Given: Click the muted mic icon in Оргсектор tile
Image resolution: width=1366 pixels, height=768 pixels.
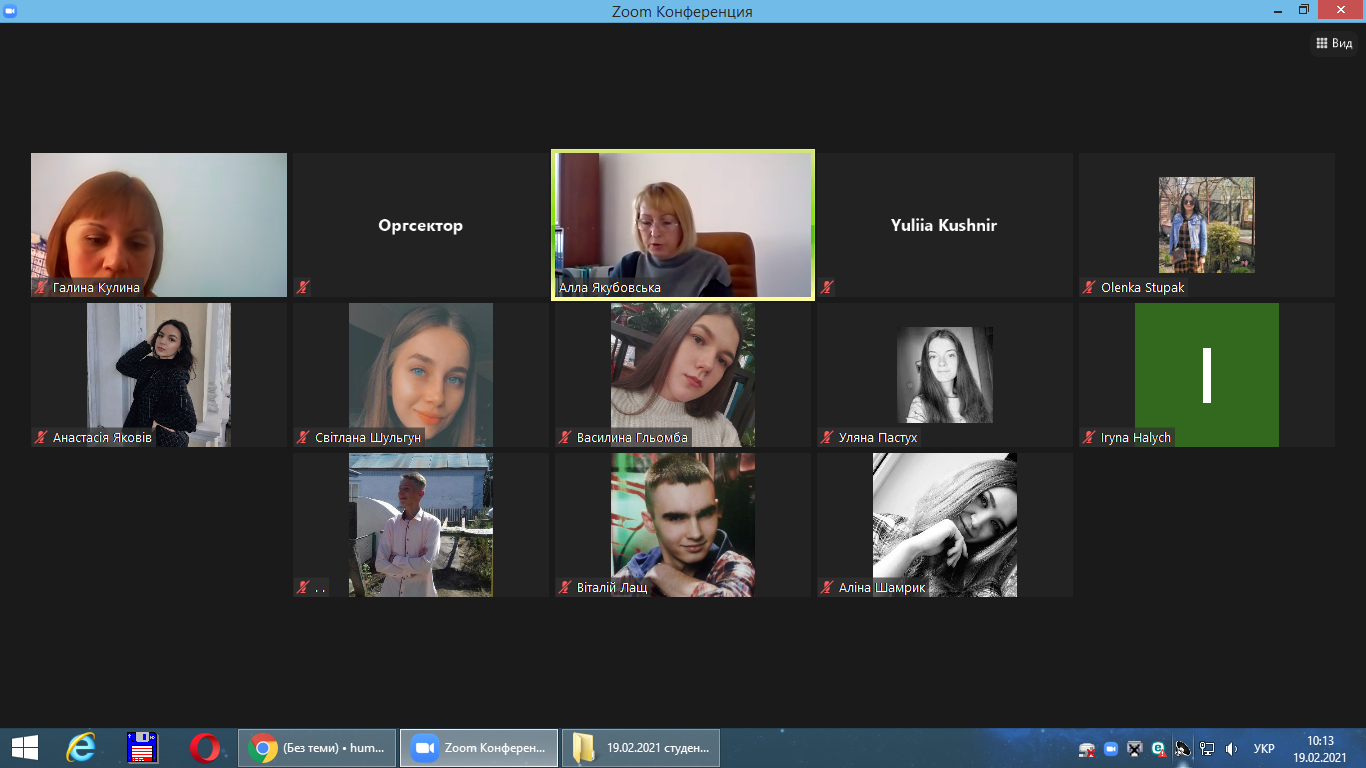Looking at the screenshot, I should [x=303, y=288].
